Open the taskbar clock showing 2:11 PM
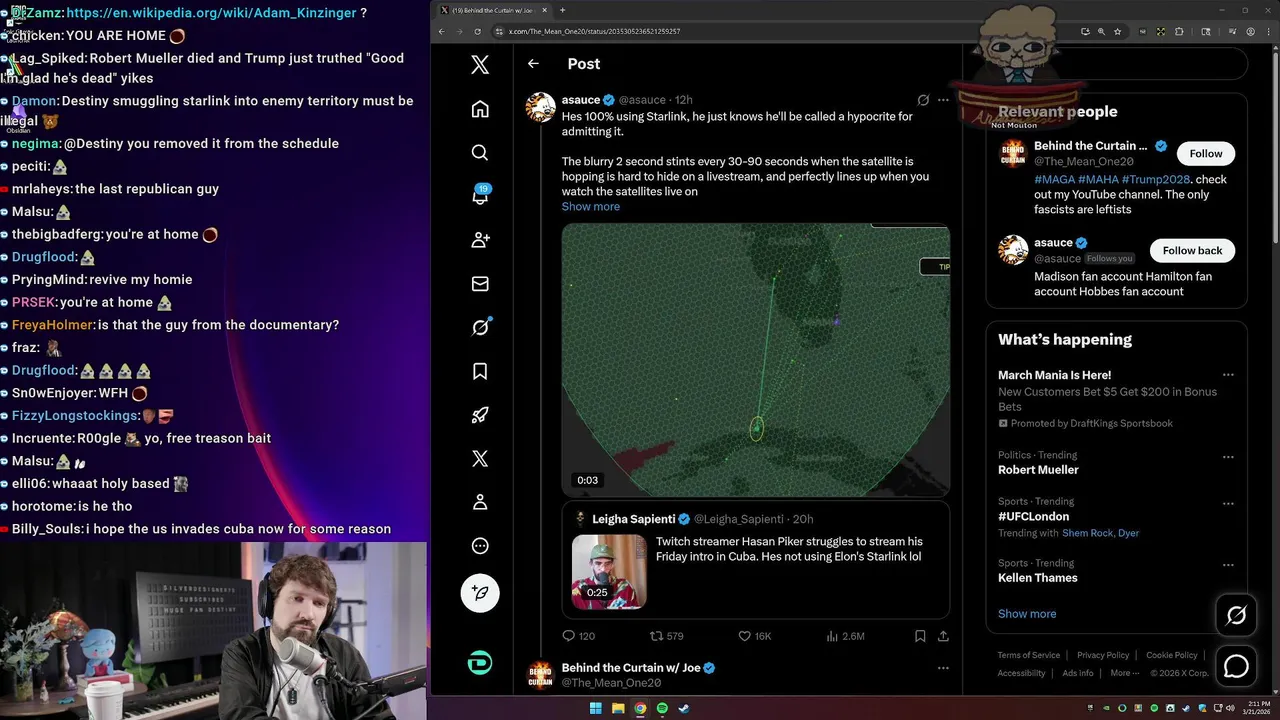1280x720 pixels. coord(1260,709)
